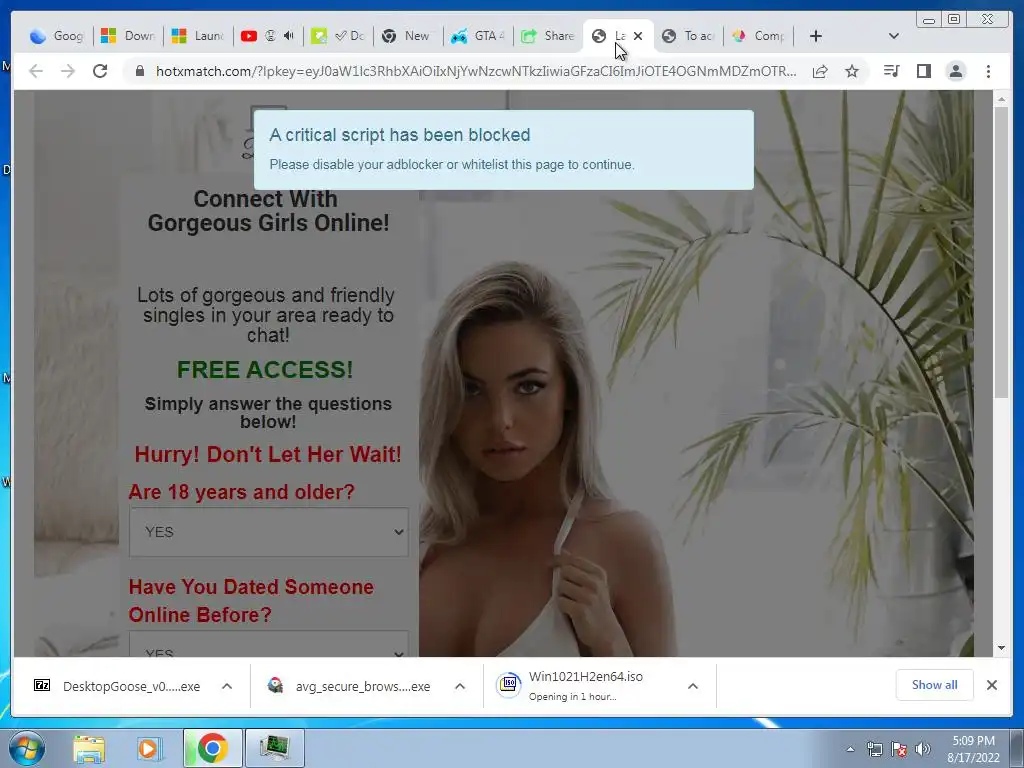Viewport: 1024px width, 768px height.
Task: Minimize the Chrome window
Action: click(929, 20)
